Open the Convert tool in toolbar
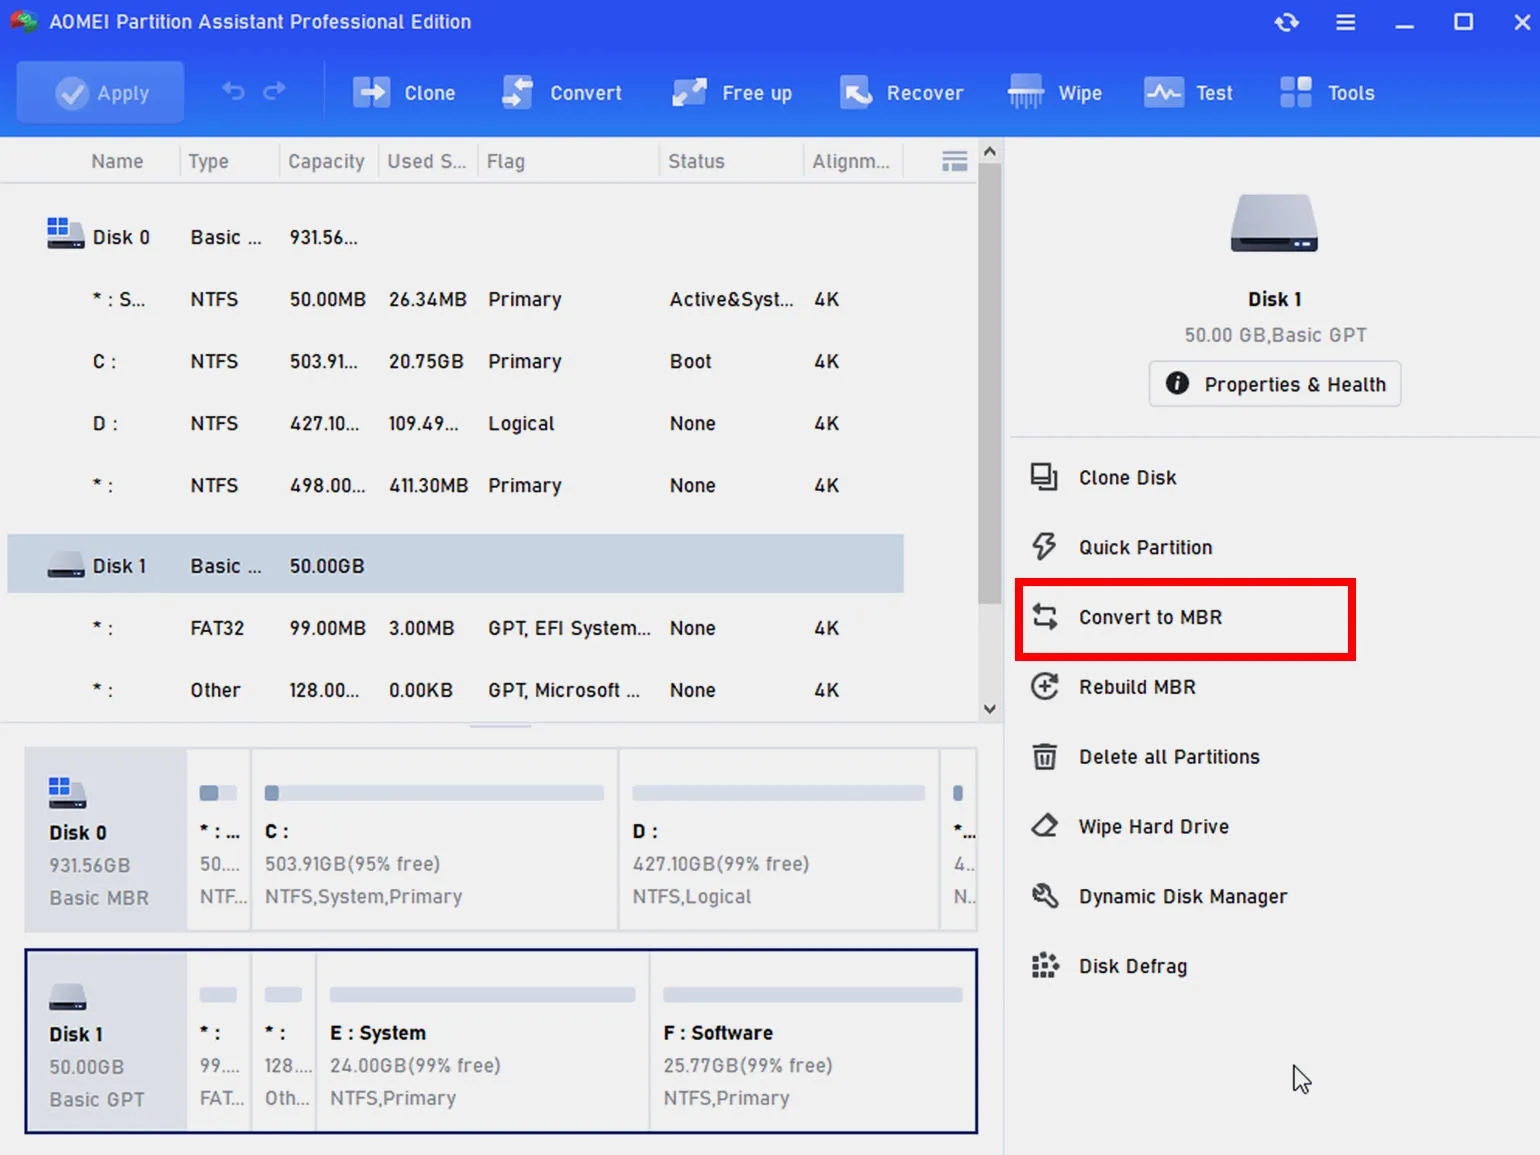Screen dimensions: 1540x1155 click(x=517, y=93)
